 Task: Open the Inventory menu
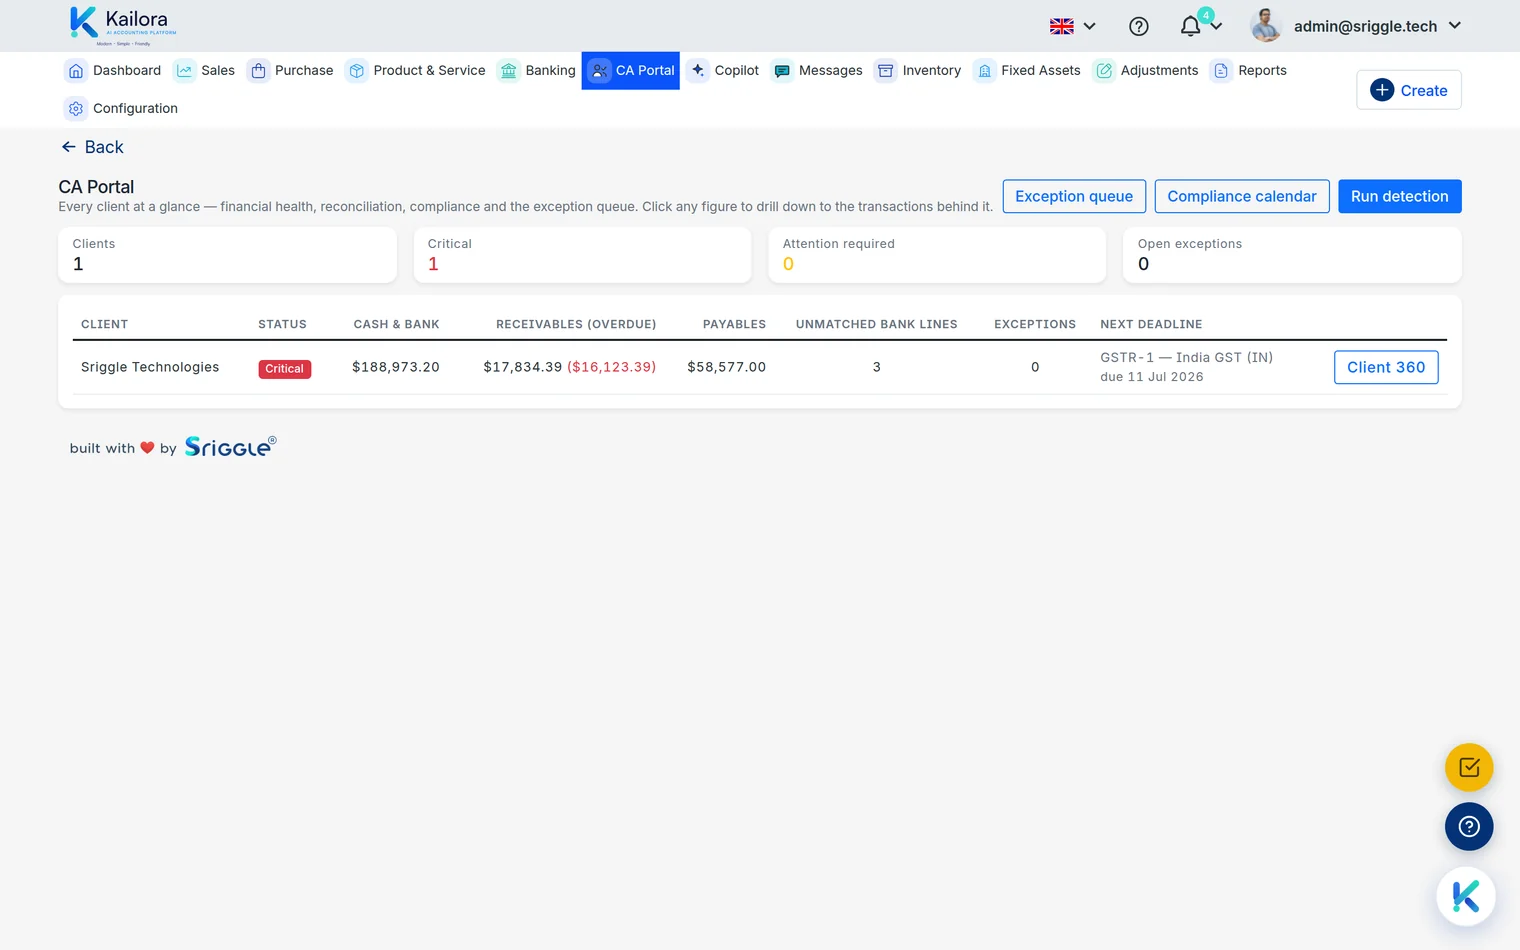coord(918,71)
